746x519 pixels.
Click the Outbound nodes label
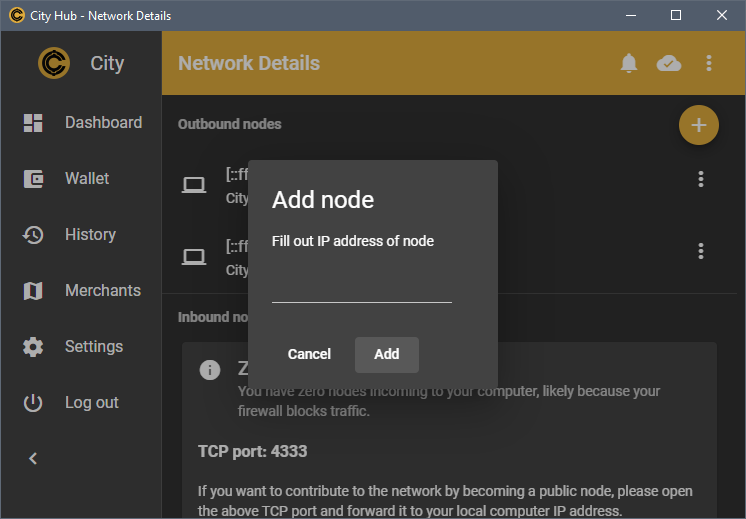[229, 124]
